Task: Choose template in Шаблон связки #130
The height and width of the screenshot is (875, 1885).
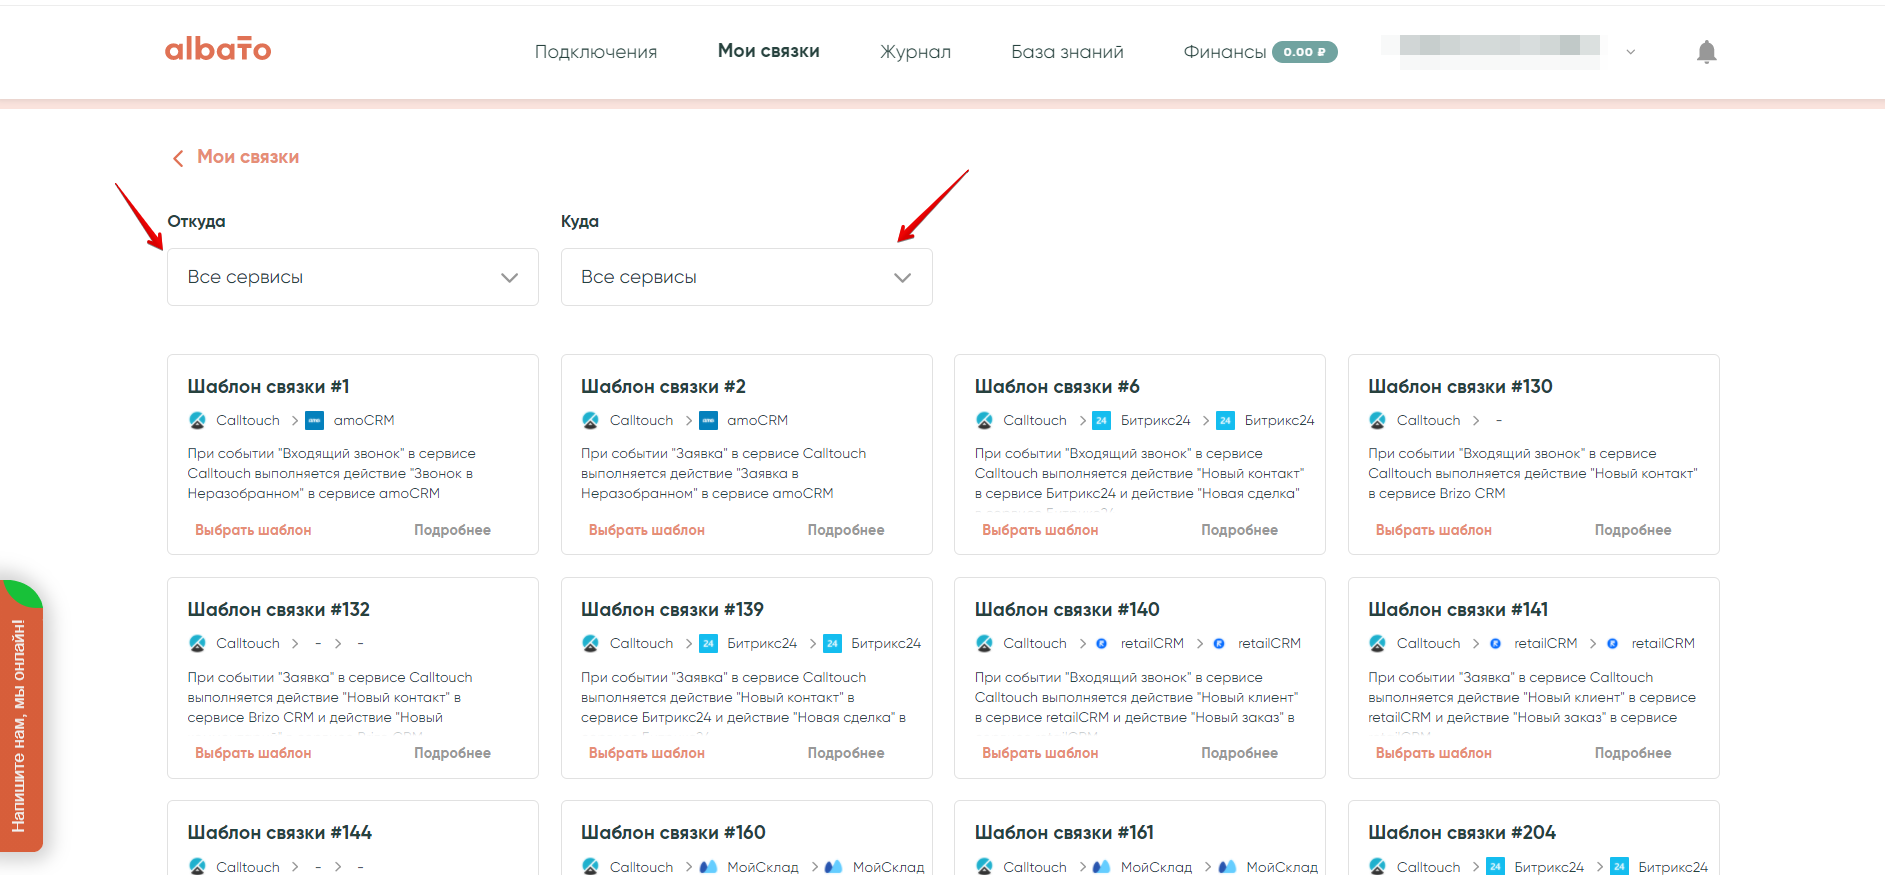Action: pyautogui.click(x=1434, y=530)
